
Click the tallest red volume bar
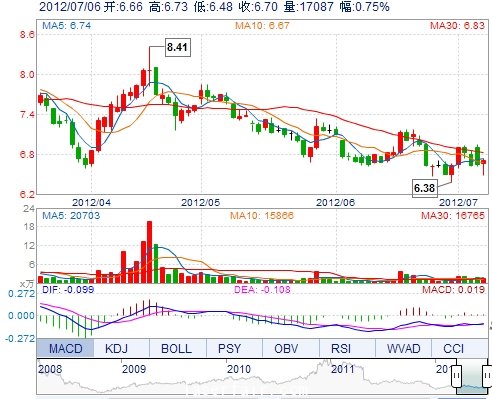coord(149,252)
